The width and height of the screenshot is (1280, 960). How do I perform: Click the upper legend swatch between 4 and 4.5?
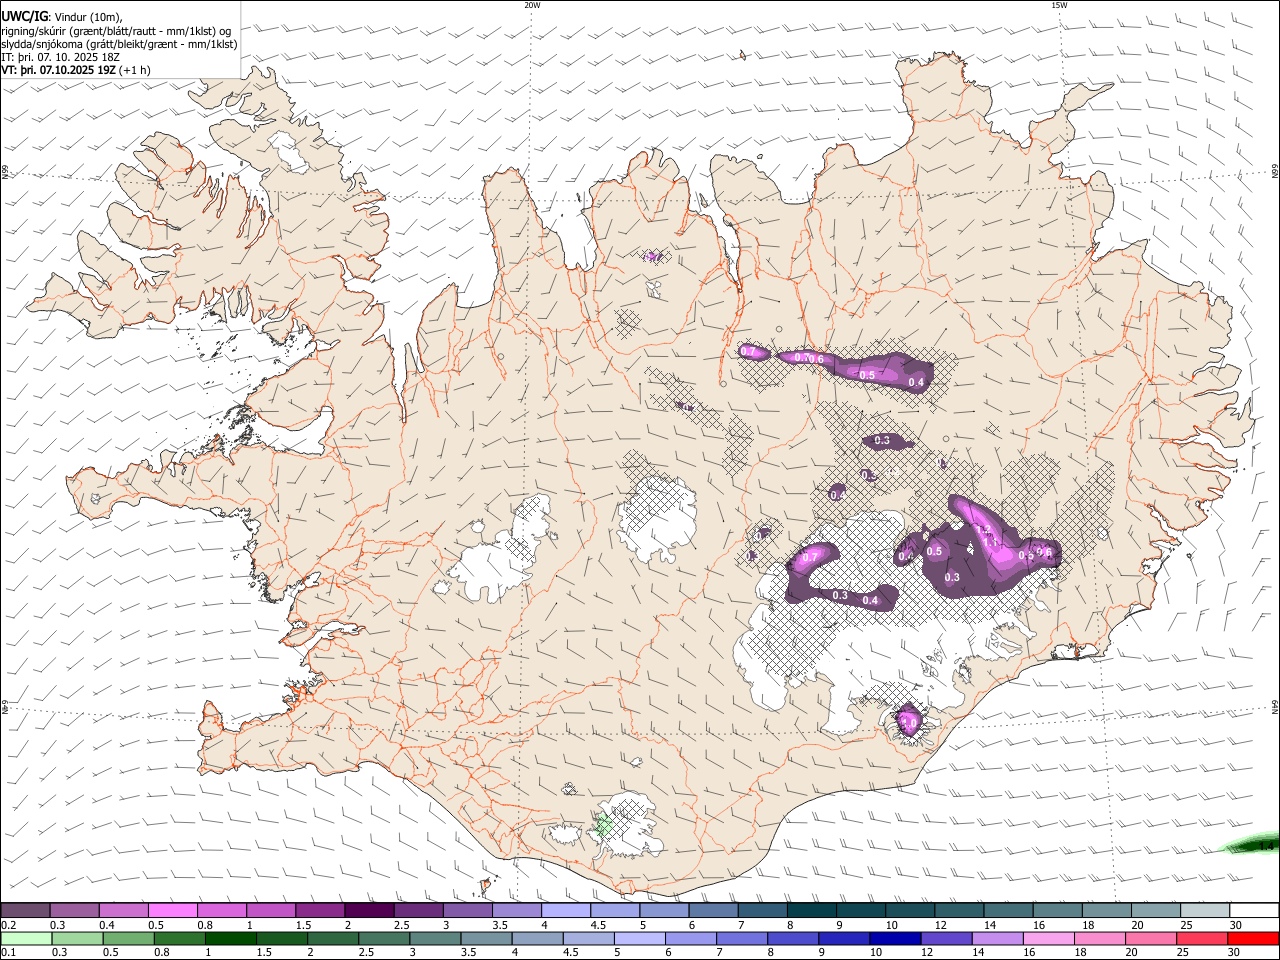tap(566, 910)
